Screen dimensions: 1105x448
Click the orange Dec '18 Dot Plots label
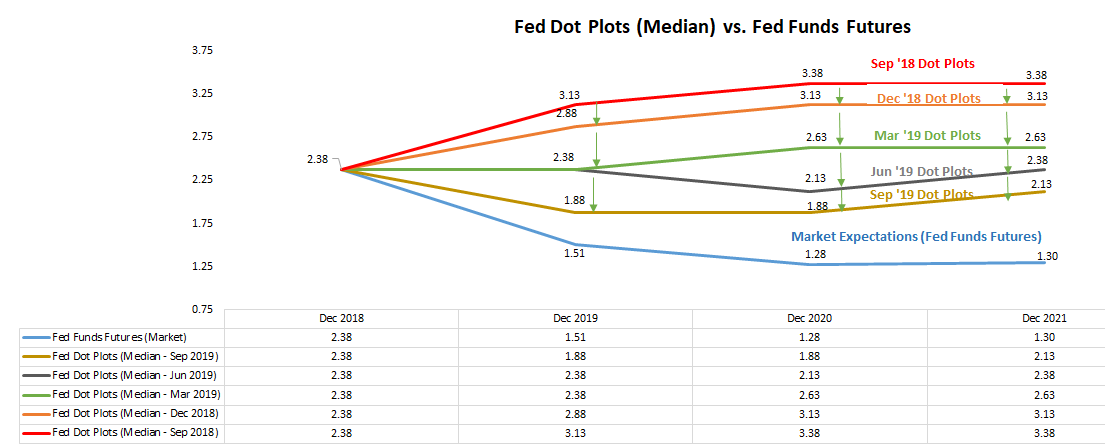coord(927,99)
